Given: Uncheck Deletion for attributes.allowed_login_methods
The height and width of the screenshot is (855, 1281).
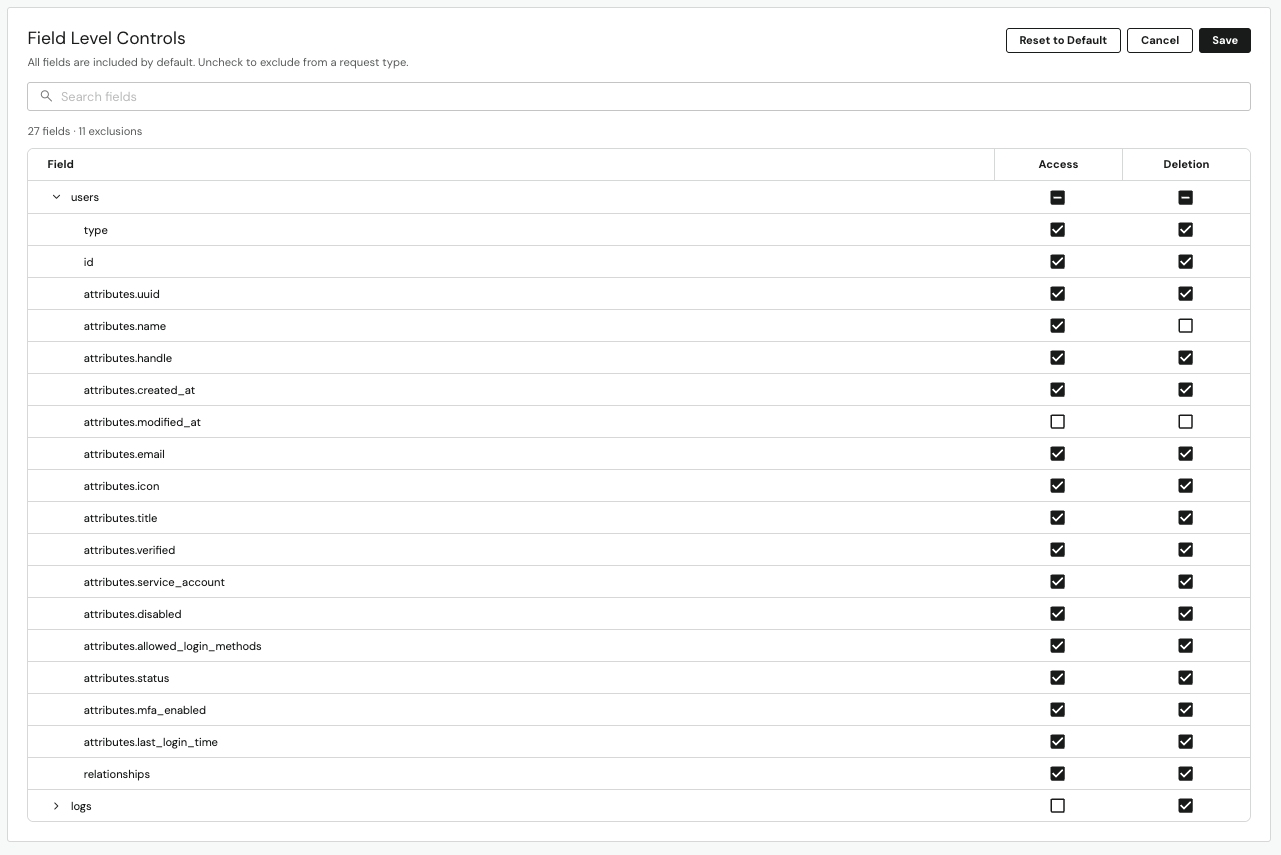Looking at the screenshot, I should (1186, 646).
